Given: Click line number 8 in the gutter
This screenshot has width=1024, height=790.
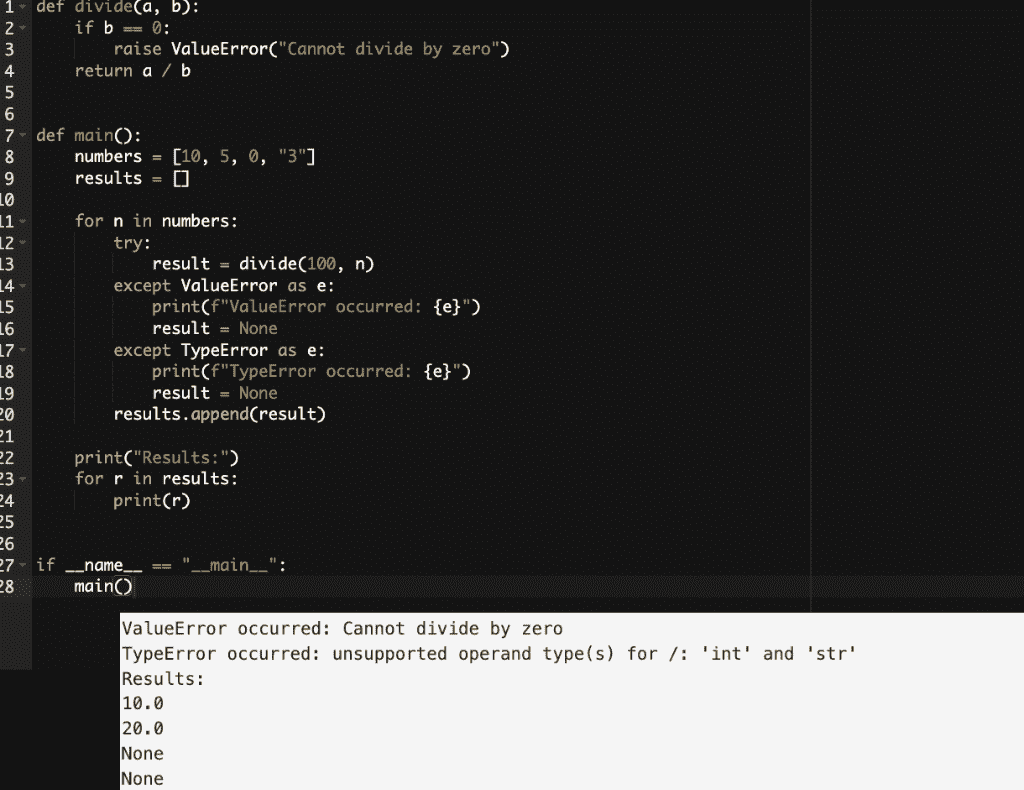Looking at the screenshot, I should (9, 157).
